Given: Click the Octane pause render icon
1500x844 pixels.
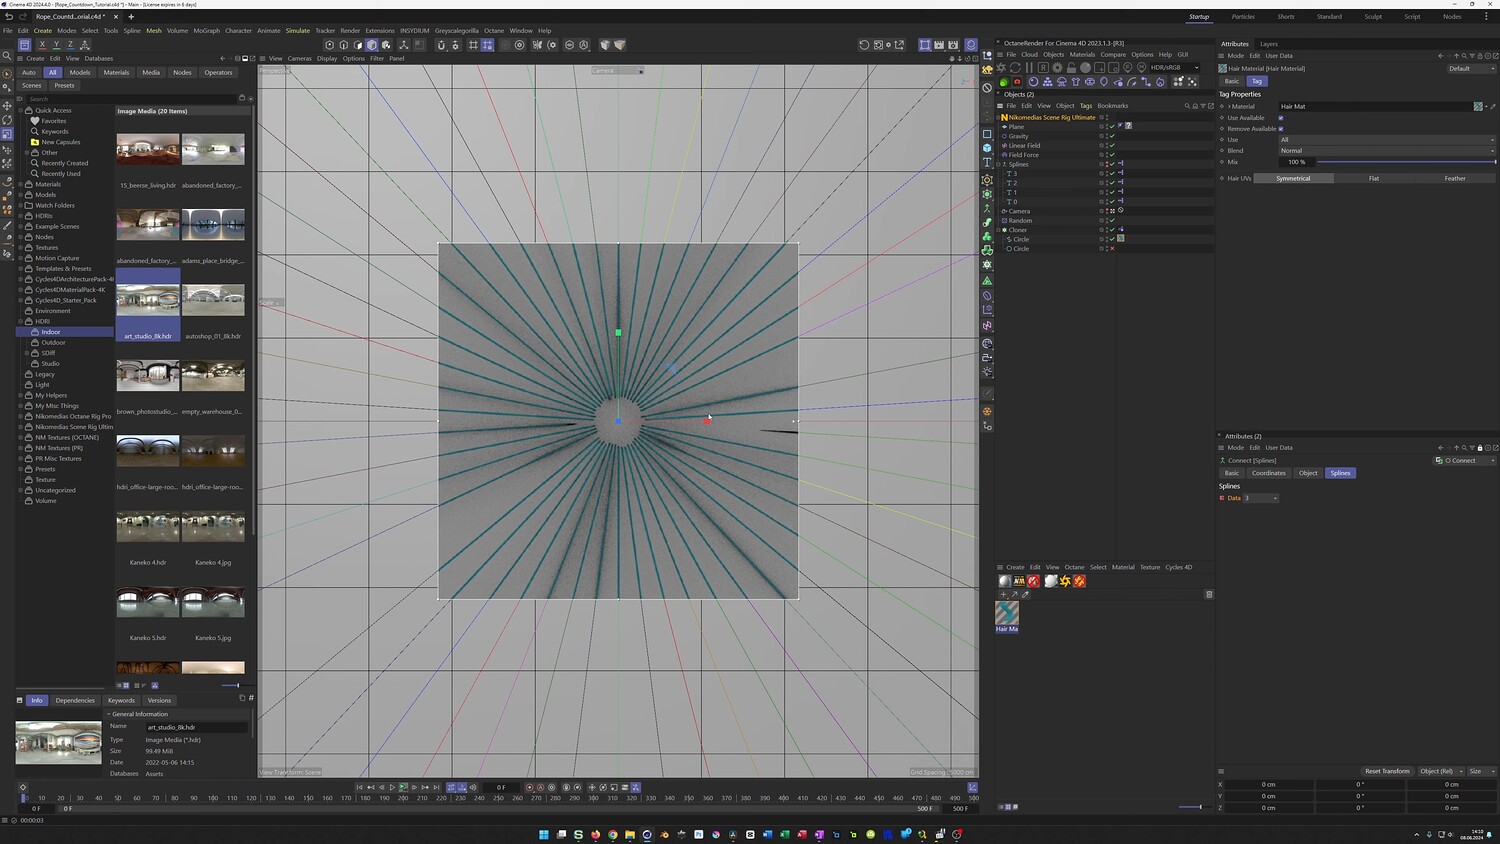Looking at the screenshot, I should [1029, 68].
